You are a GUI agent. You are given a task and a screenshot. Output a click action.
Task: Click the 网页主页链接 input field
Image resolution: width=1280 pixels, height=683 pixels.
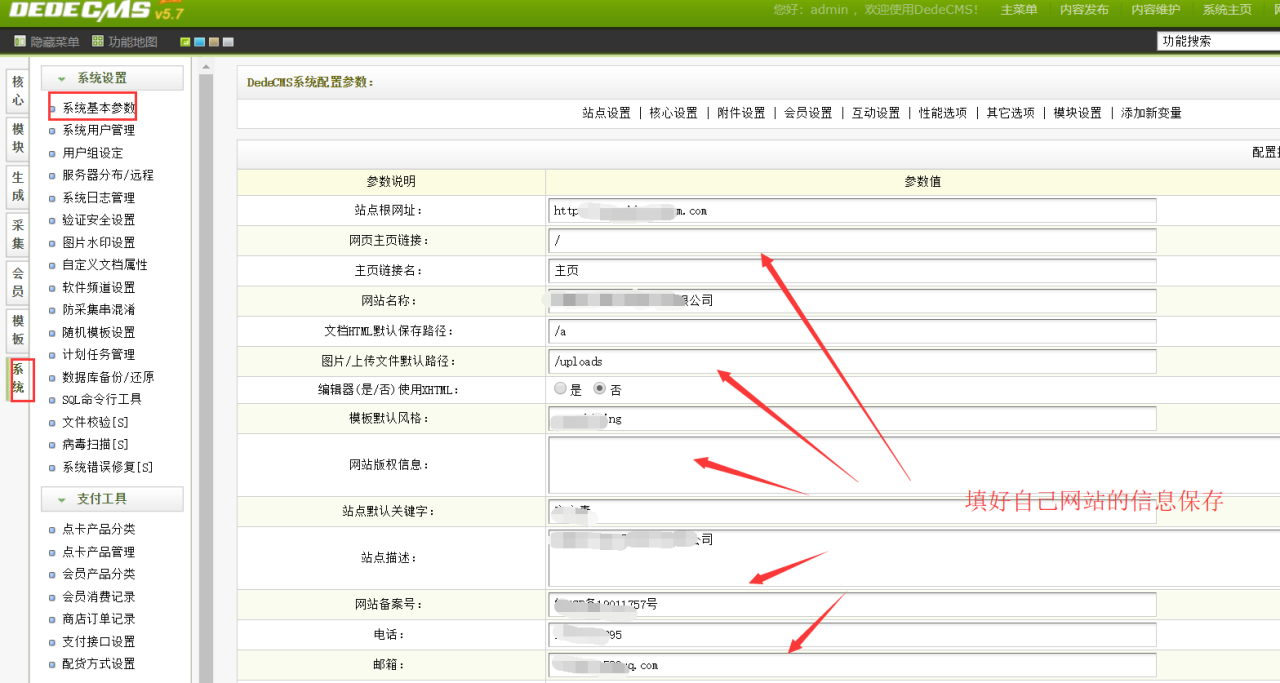(852, 240)
